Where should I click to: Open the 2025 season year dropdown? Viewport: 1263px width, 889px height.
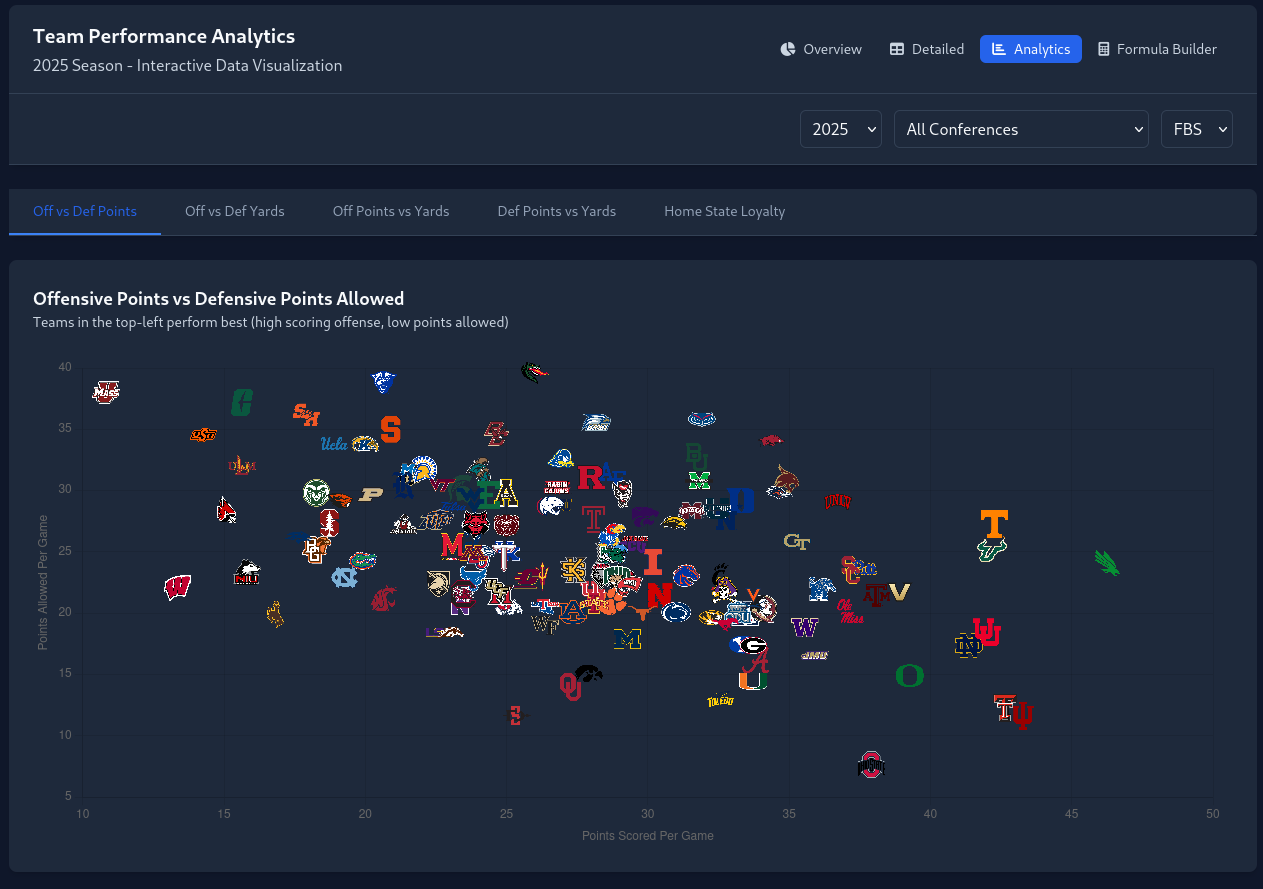841,129
